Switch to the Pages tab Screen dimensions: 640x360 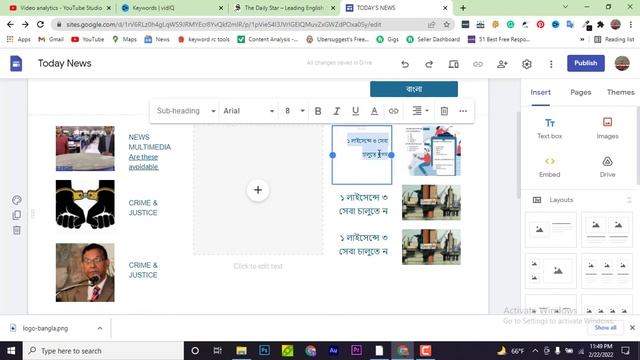580,93
